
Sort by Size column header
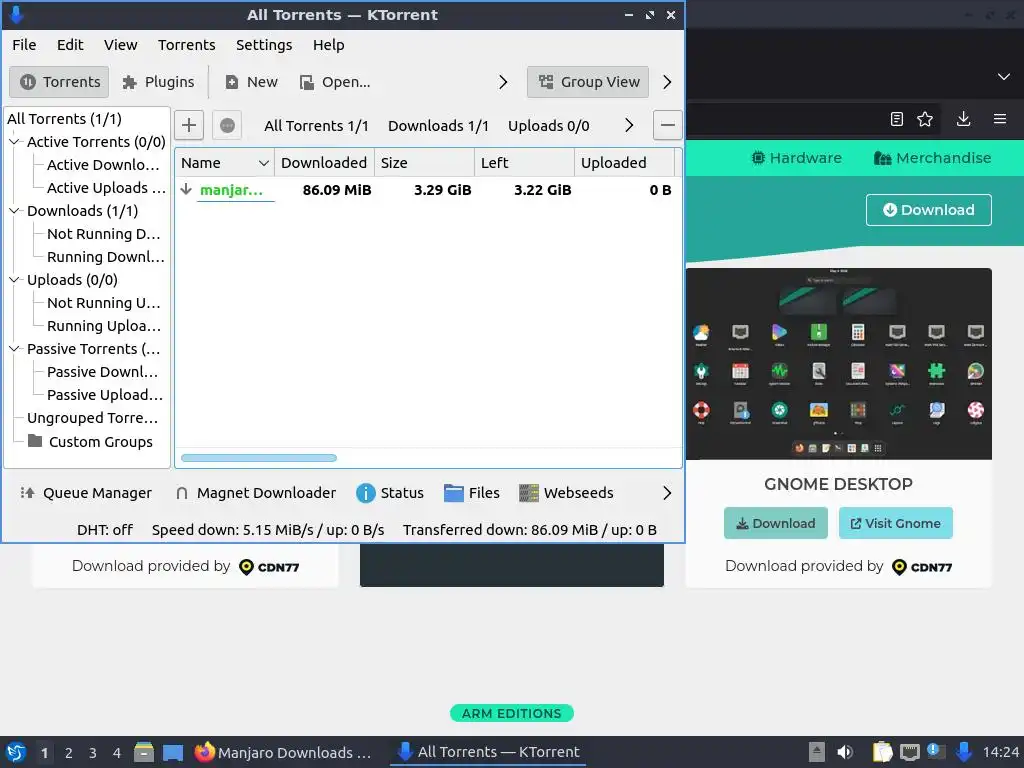point(424,163)
